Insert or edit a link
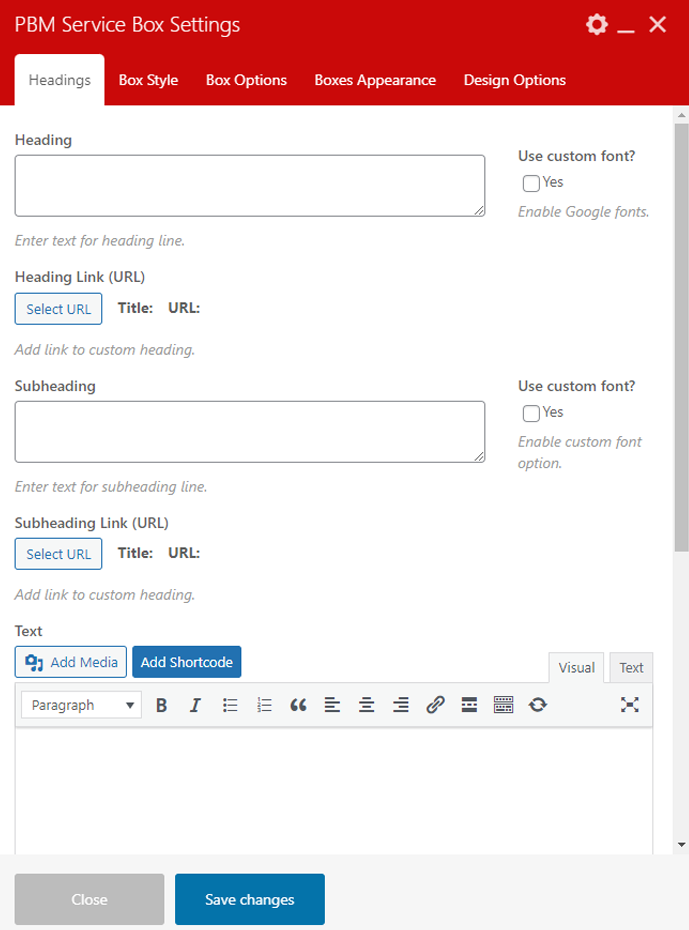Screen dimensions: 689x930 (x=435, y=705)
